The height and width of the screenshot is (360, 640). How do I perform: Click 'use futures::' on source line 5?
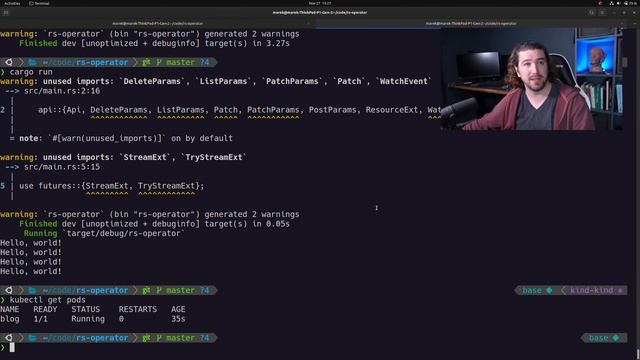click(50, 186)
